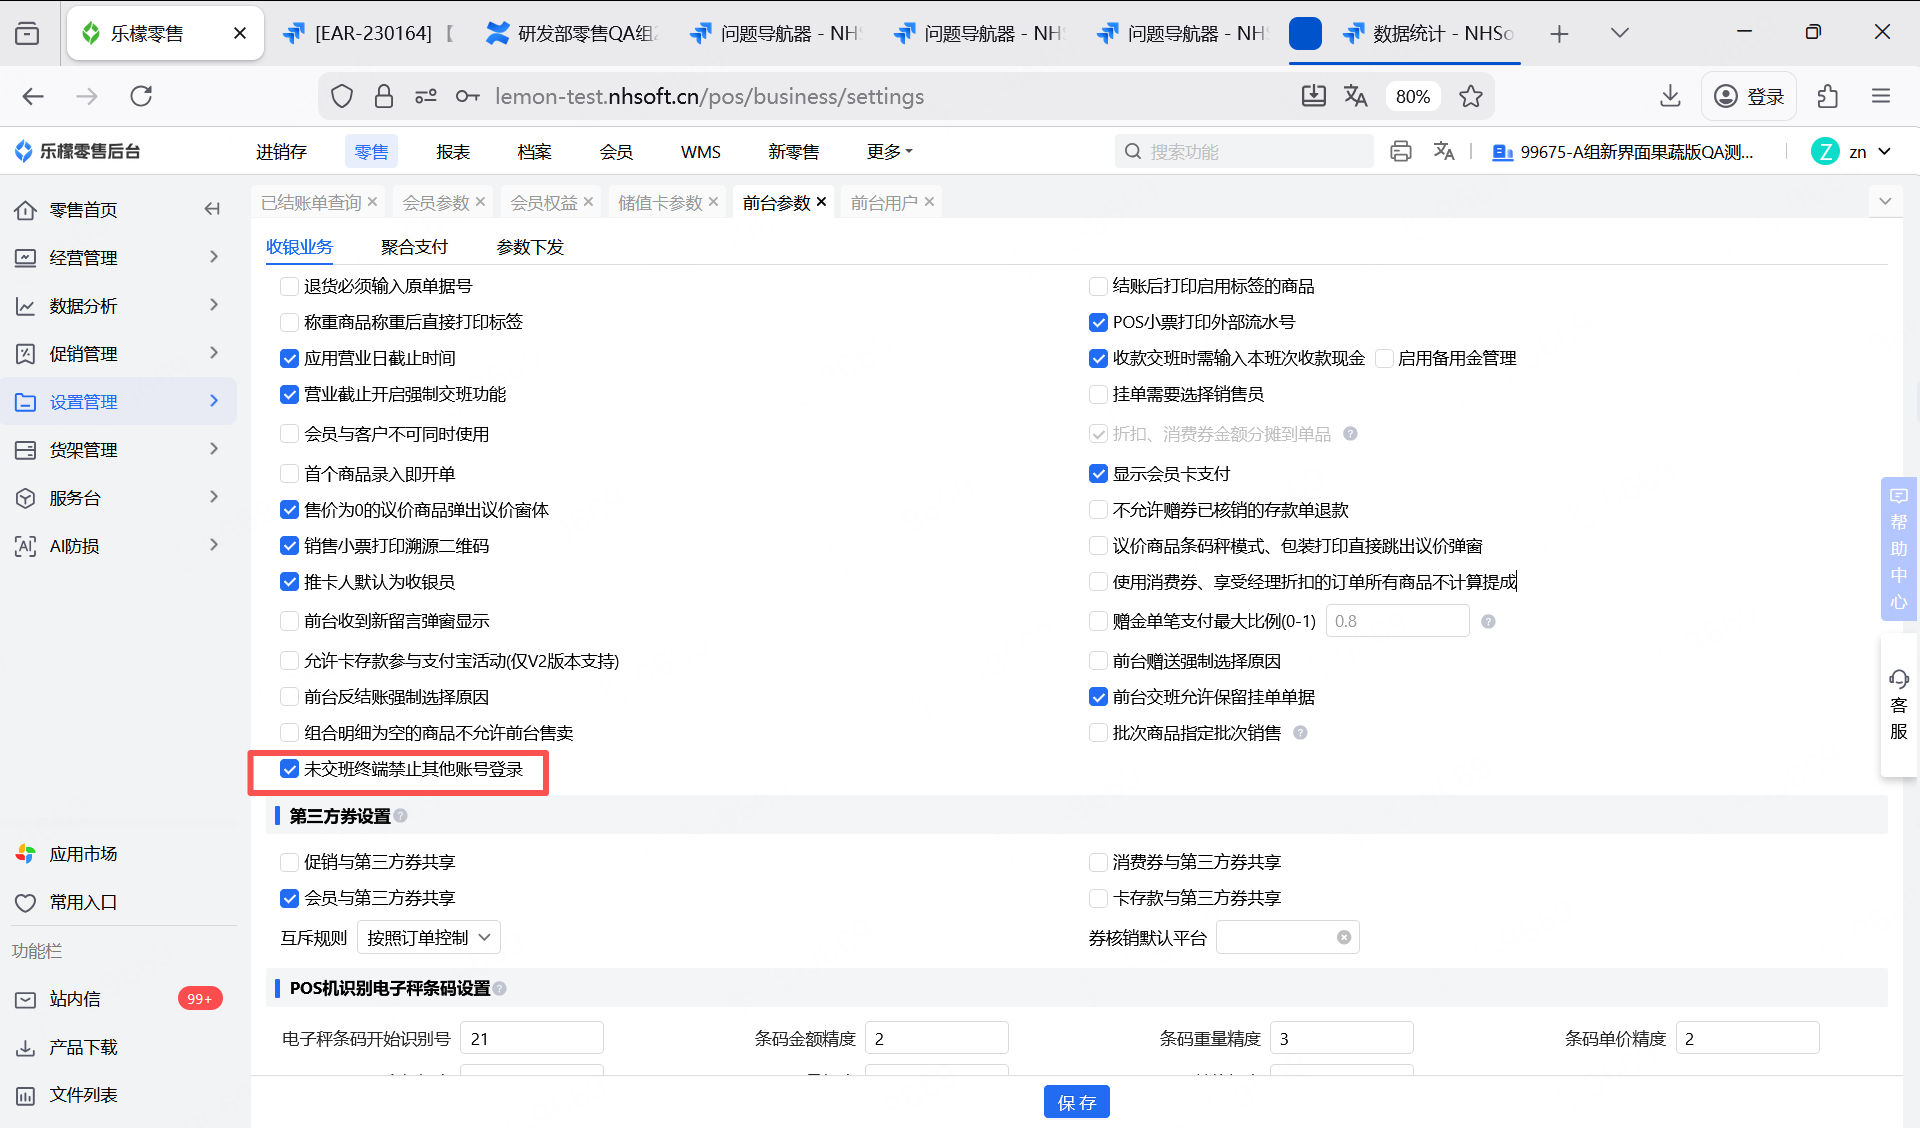The width and height of the screenshot is (1920, 1128).
Task: Open the browser downloads icon
Action: pyautogui.click(x=1669, y=96)
